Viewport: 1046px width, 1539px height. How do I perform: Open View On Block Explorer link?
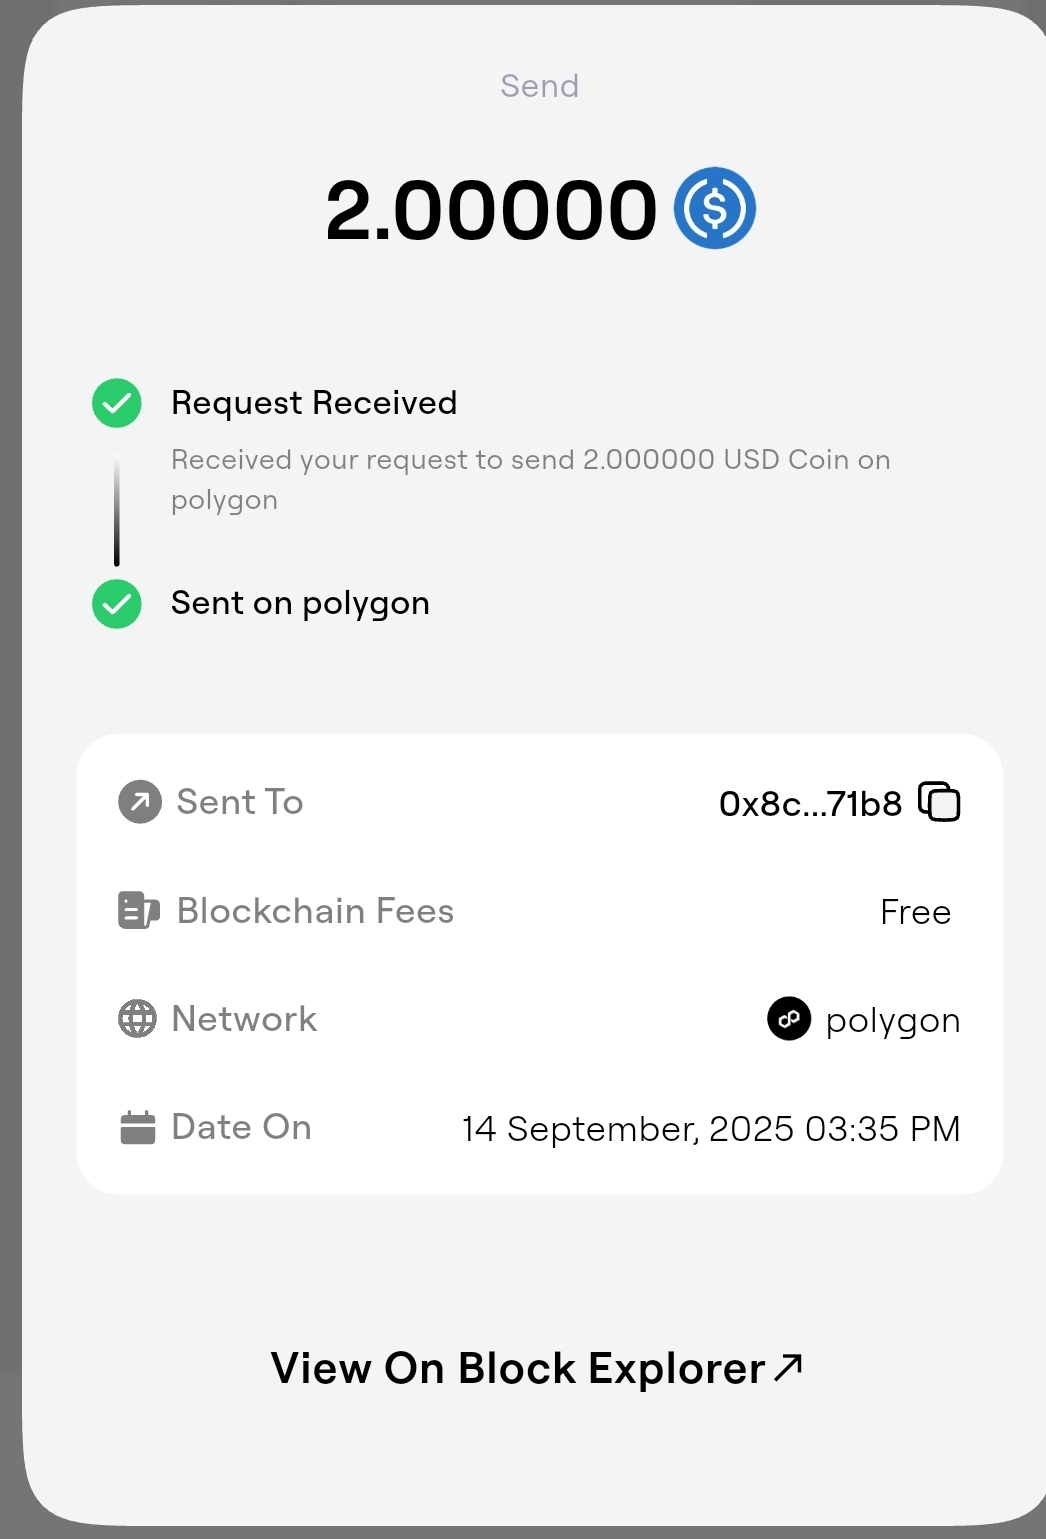click(x=518, y=1368)
